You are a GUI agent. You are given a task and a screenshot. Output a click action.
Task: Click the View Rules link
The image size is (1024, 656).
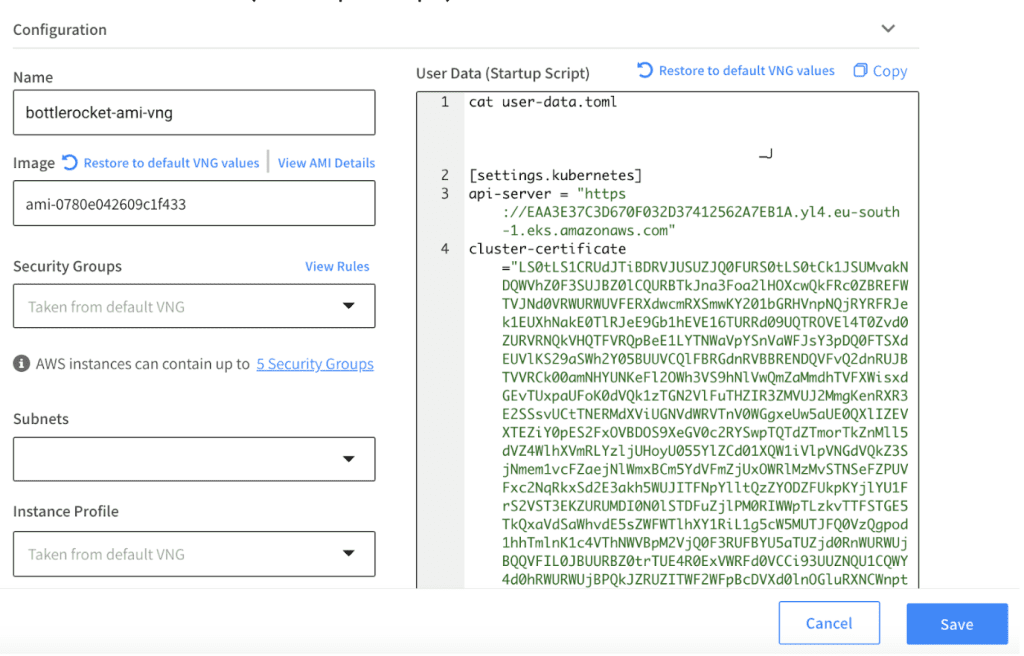[337, 266]
